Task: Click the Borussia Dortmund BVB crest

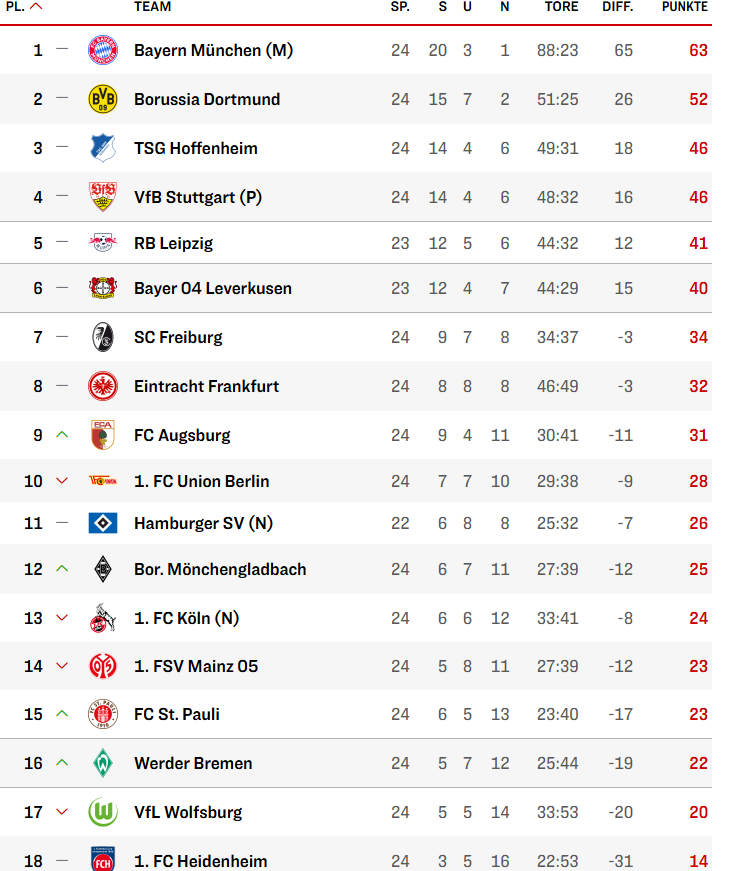Action: tap(103, 99)
